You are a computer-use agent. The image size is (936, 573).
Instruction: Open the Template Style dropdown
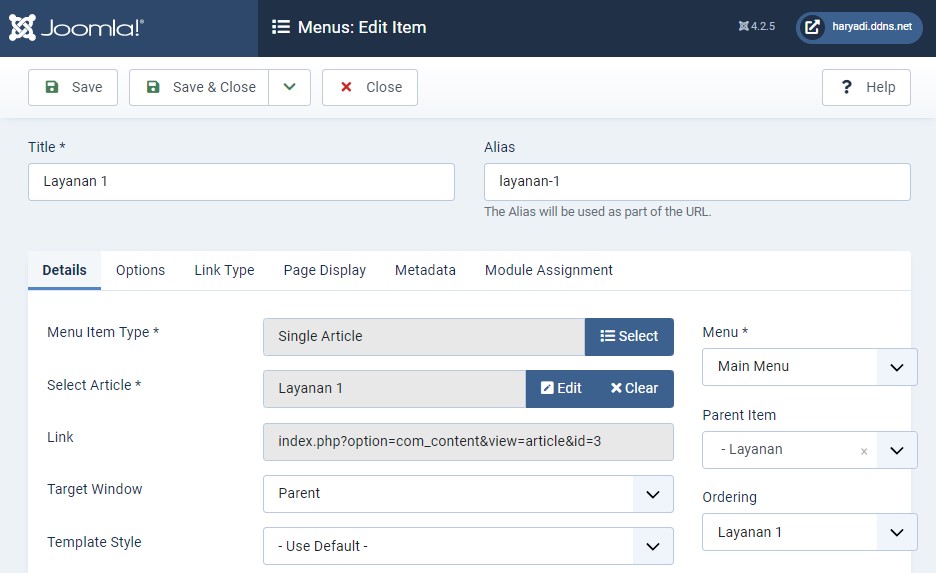coord(652,546)
